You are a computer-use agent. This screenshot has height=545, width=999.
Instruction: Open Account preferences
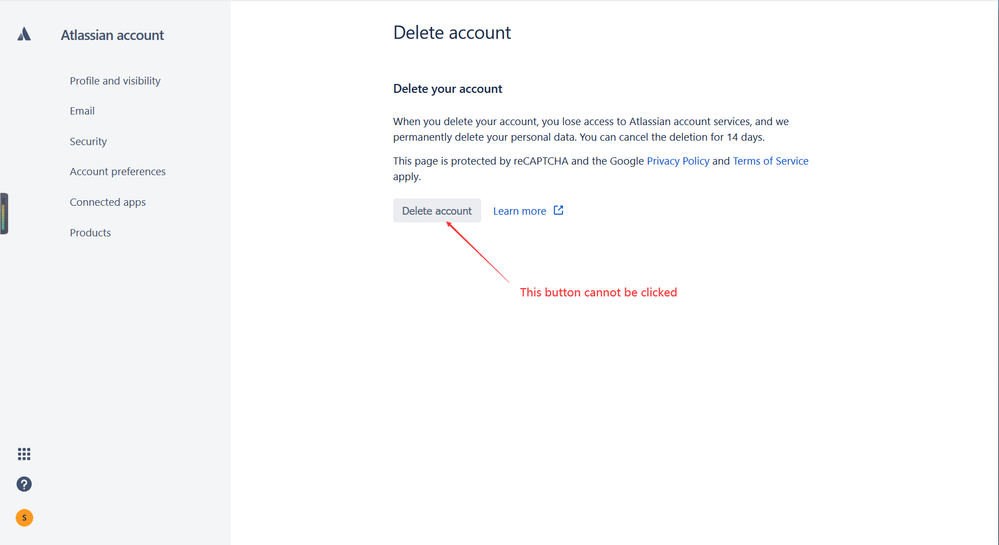coord(117,171)
